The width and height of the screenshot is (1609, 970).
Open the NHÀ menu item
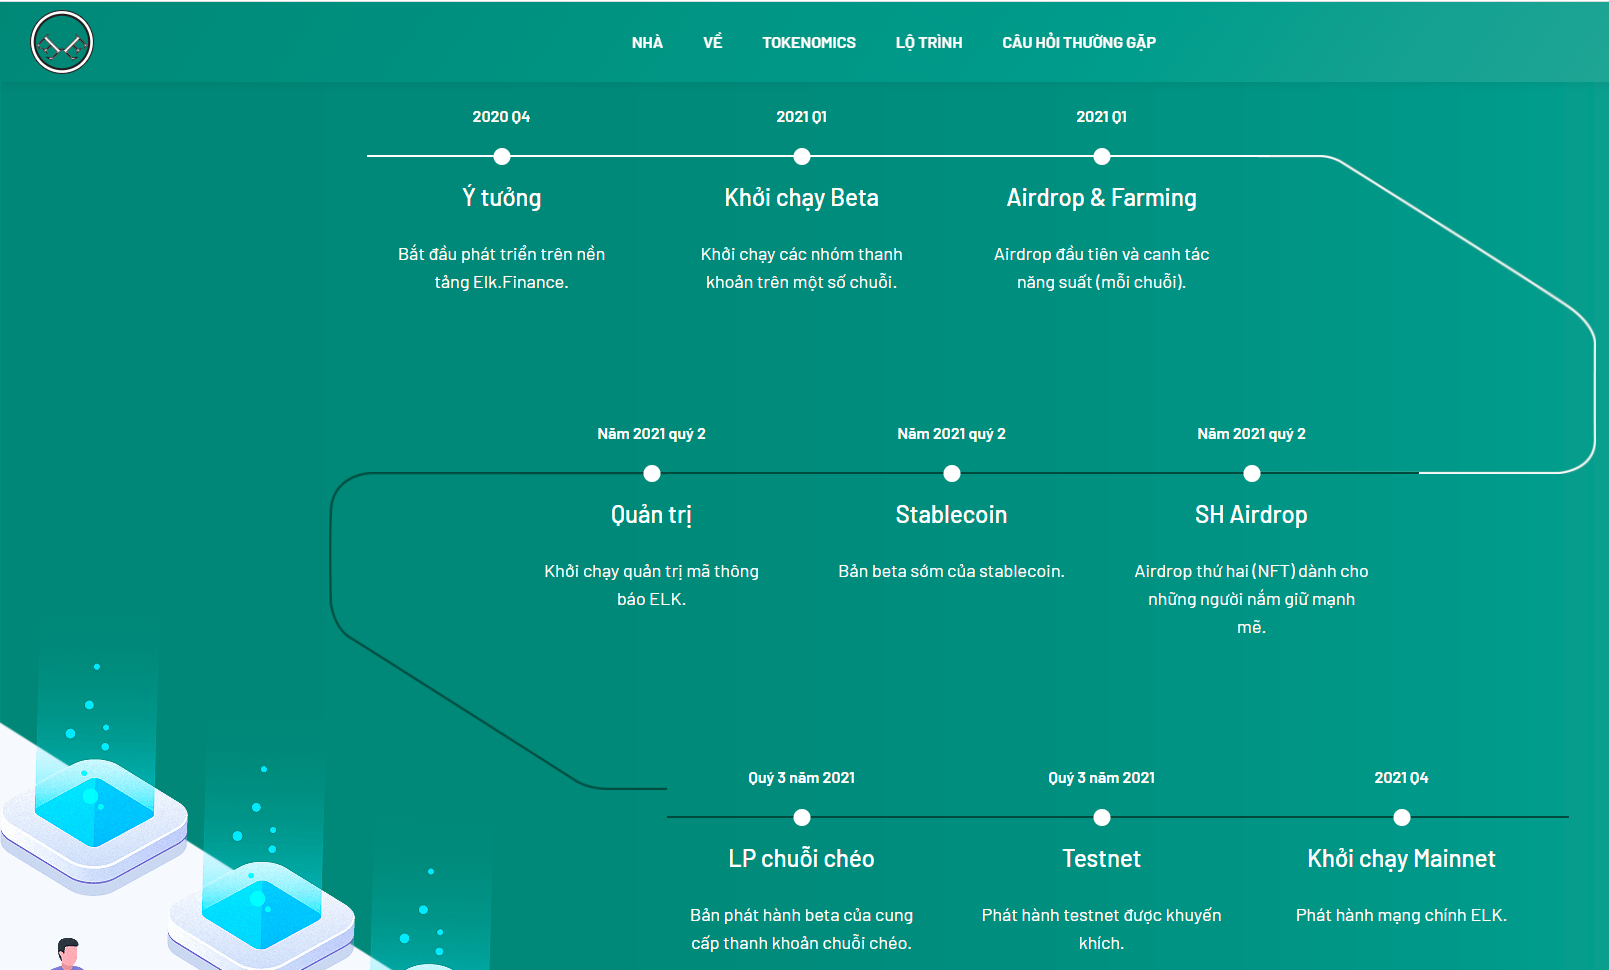(647, 43)
